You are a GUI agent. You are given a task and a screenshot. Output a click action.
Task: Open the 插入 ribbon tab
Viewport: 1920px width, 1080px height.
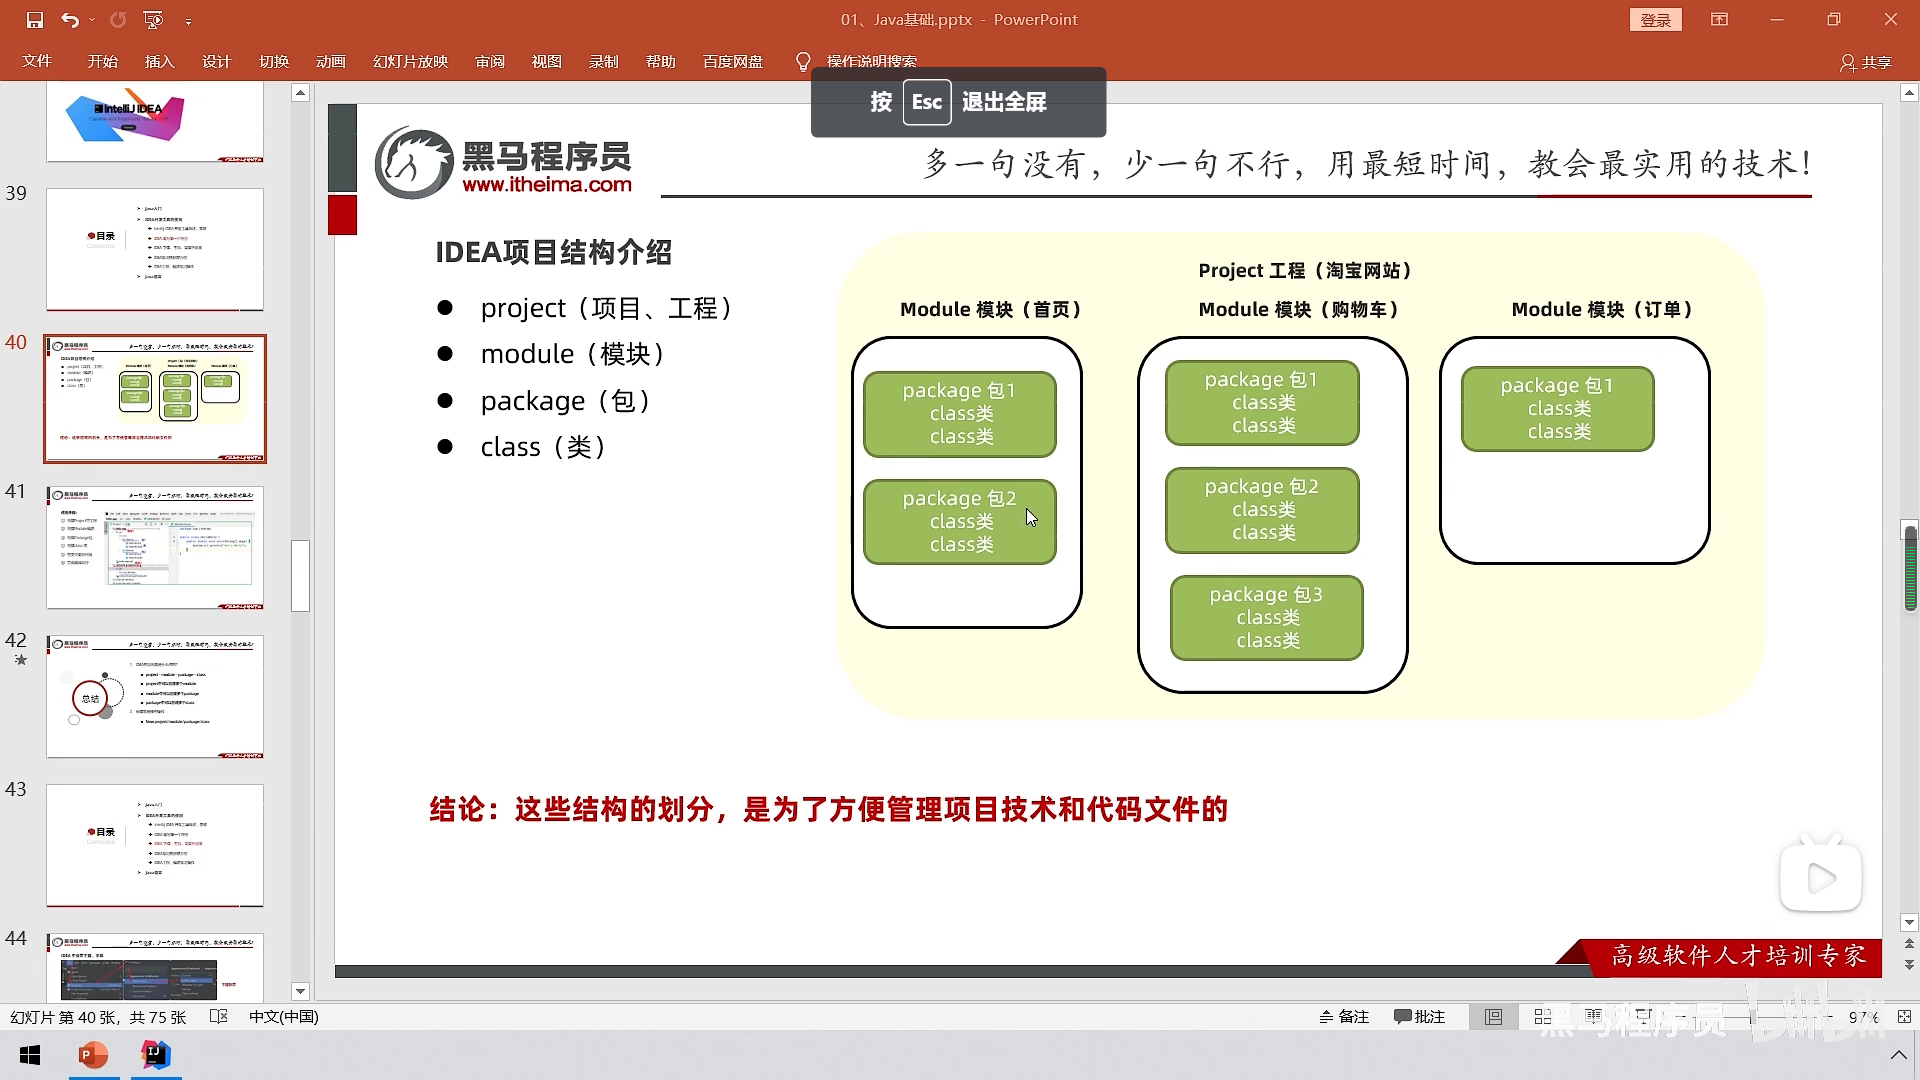[x=159, y=62]
